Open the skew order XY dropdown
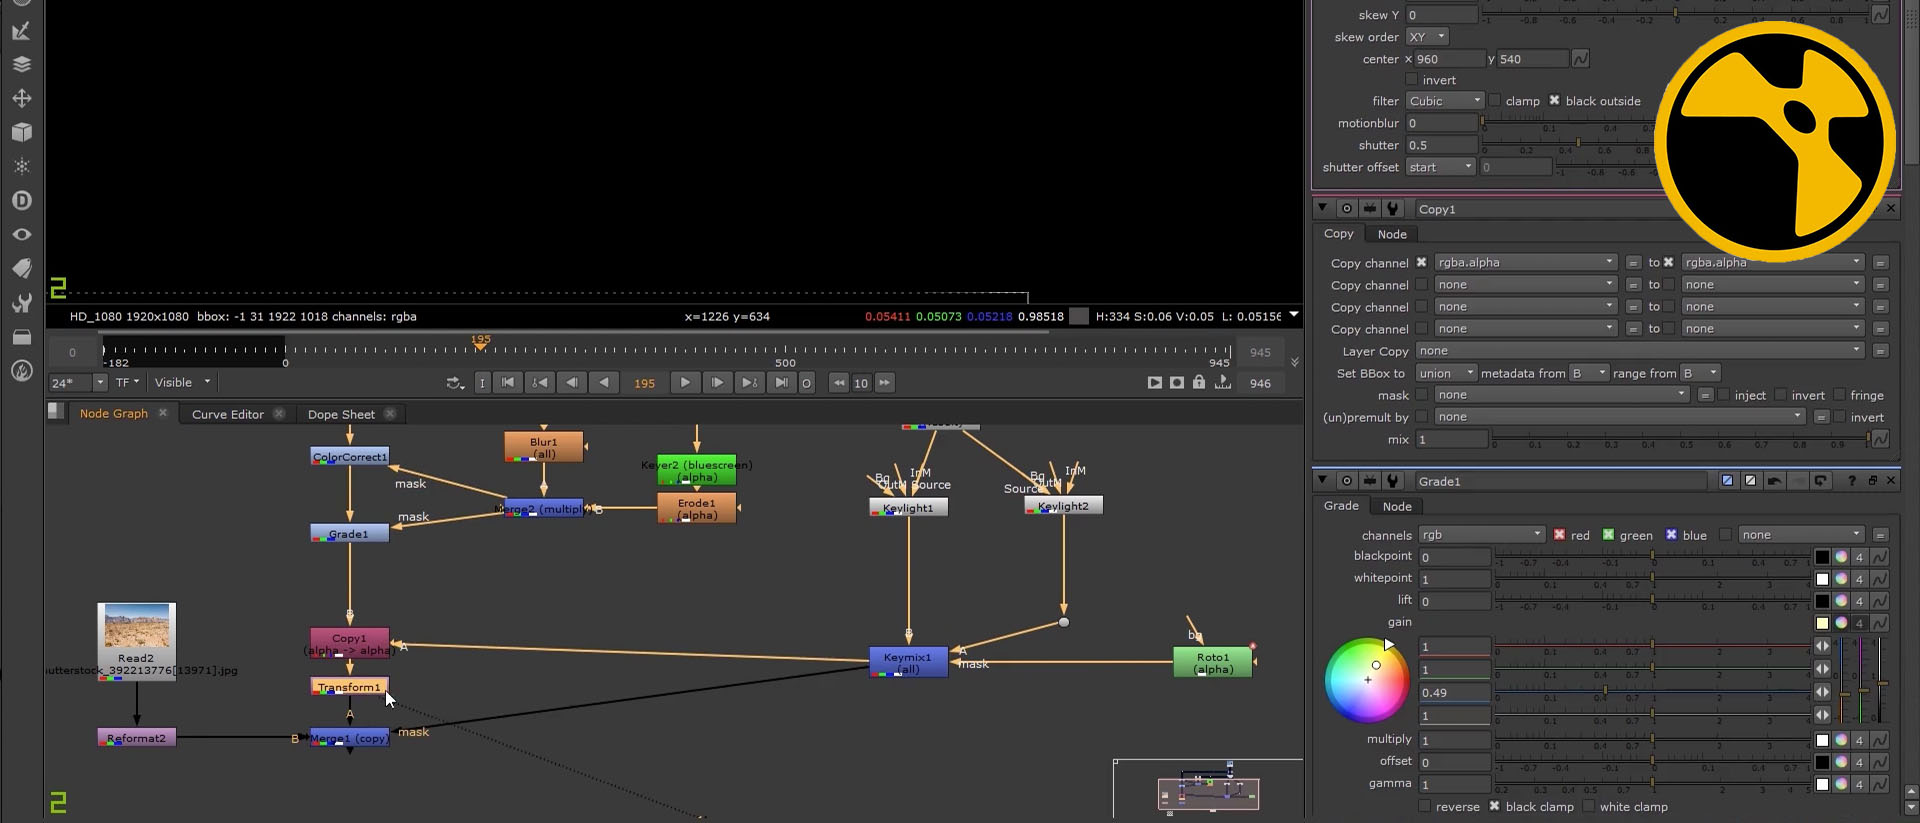This screenshot has width=1920, height=823. coord(1427,37)
